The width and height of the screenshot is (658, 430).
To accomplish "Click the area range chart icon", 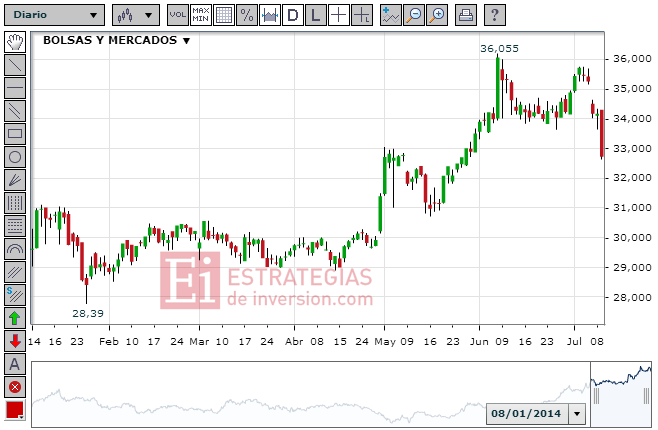I will (270, 16).
